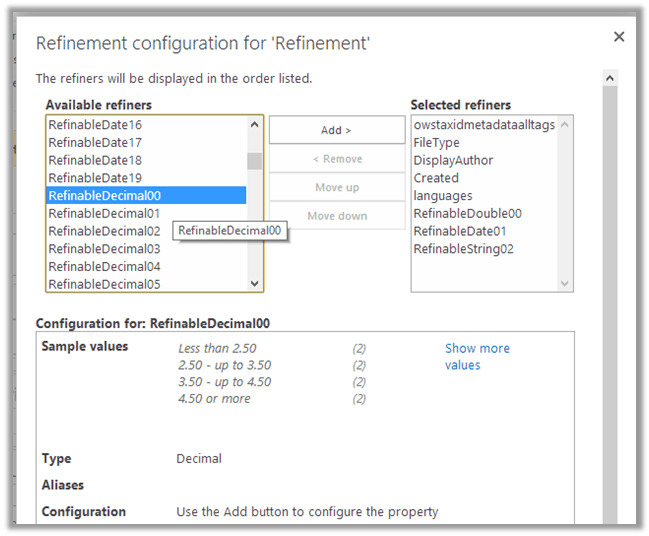The width and height of the screenshot is (649, 536).
Task: Select RefinableDecimal03 in the list
Action: point(104,249)
